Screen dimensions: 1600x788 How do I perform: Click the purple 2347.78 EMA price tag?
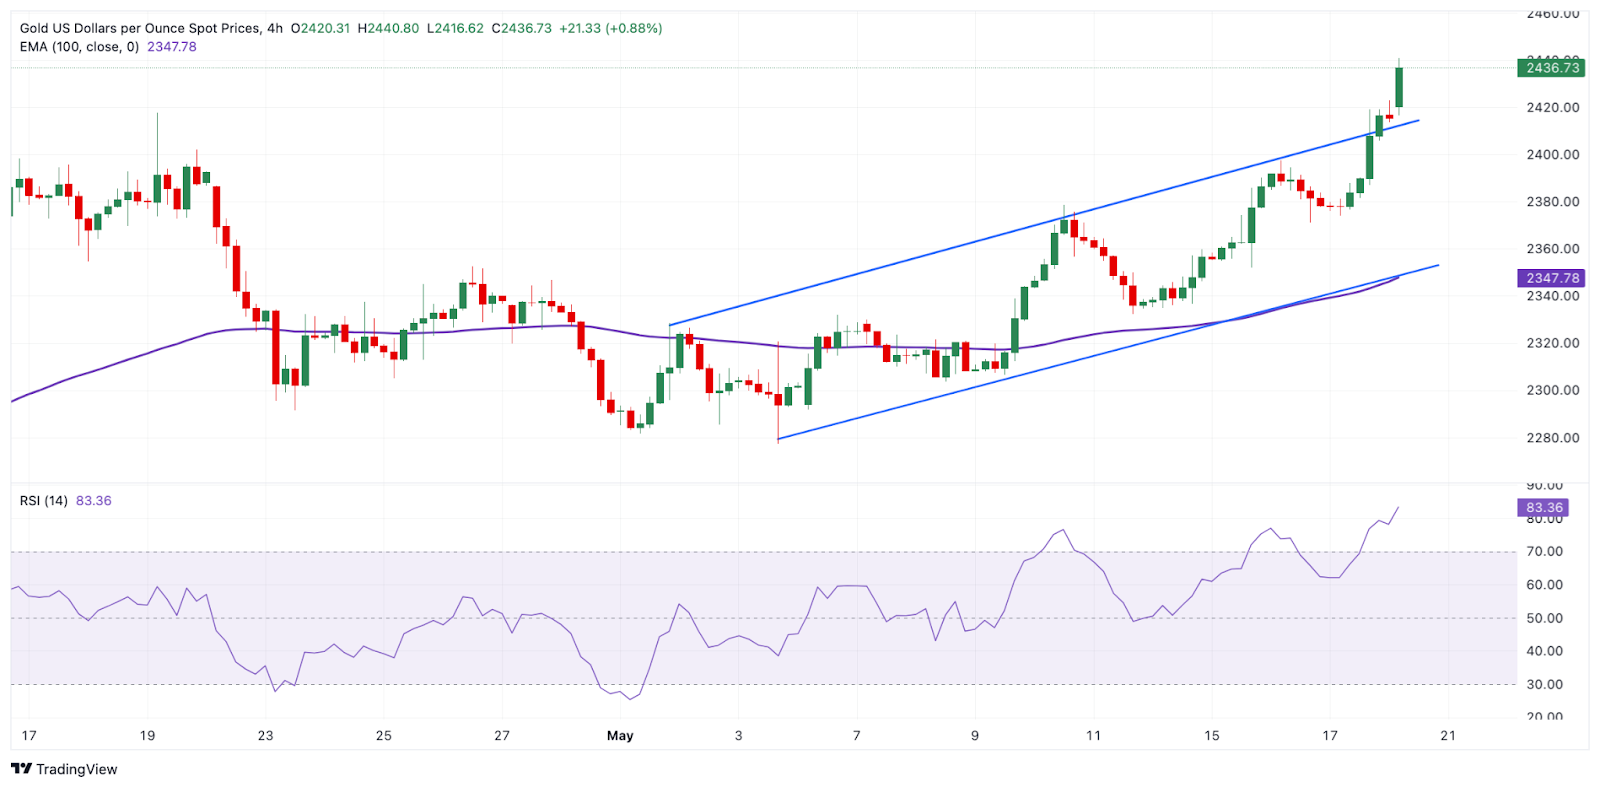coord(1550,278)
